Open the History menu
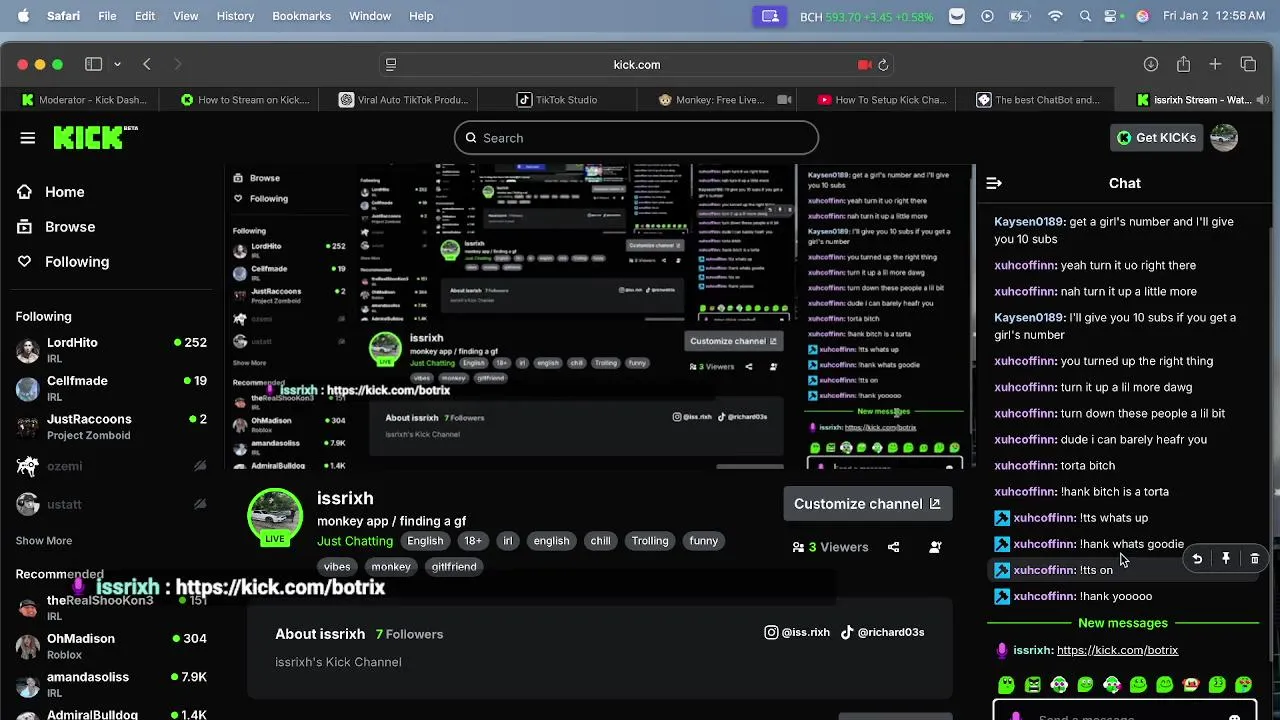This screenshot has width=1280, height=720. 235,16
